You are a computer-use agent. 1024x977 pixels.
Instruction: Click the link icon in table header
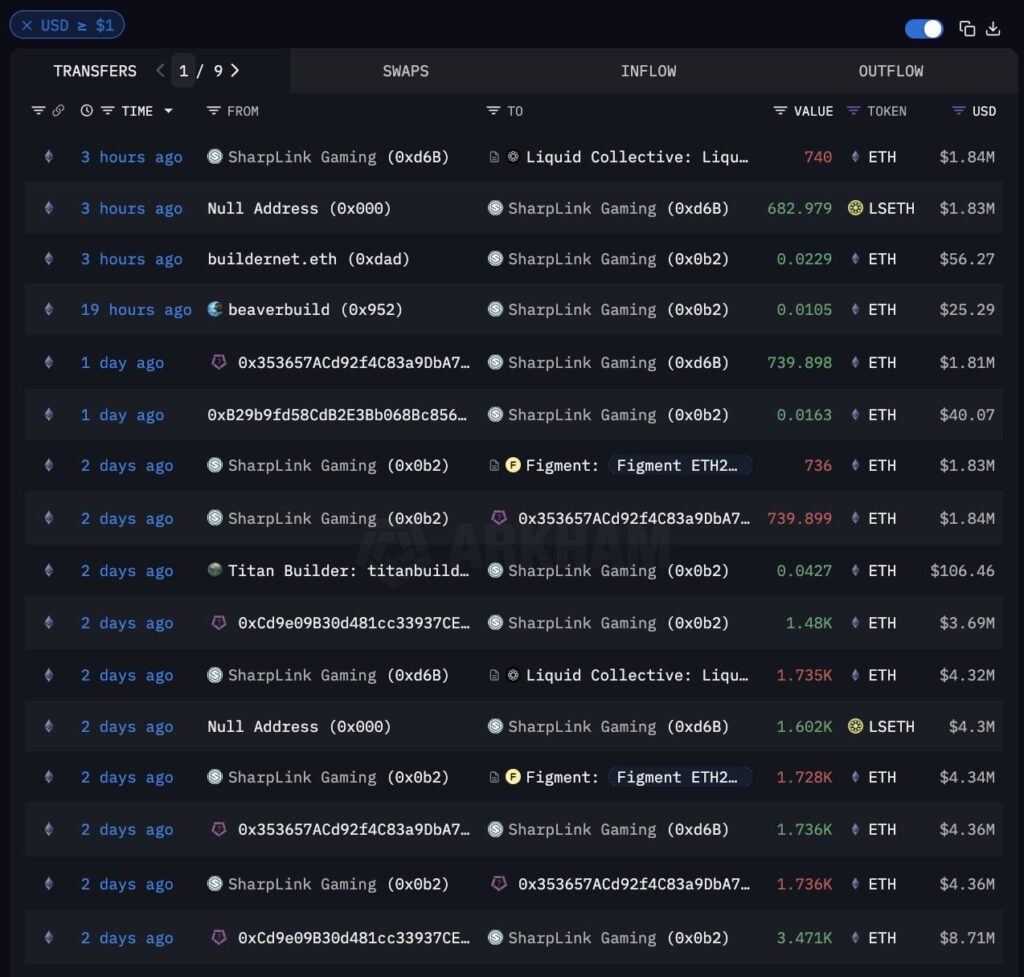click(x=58, y=111)
